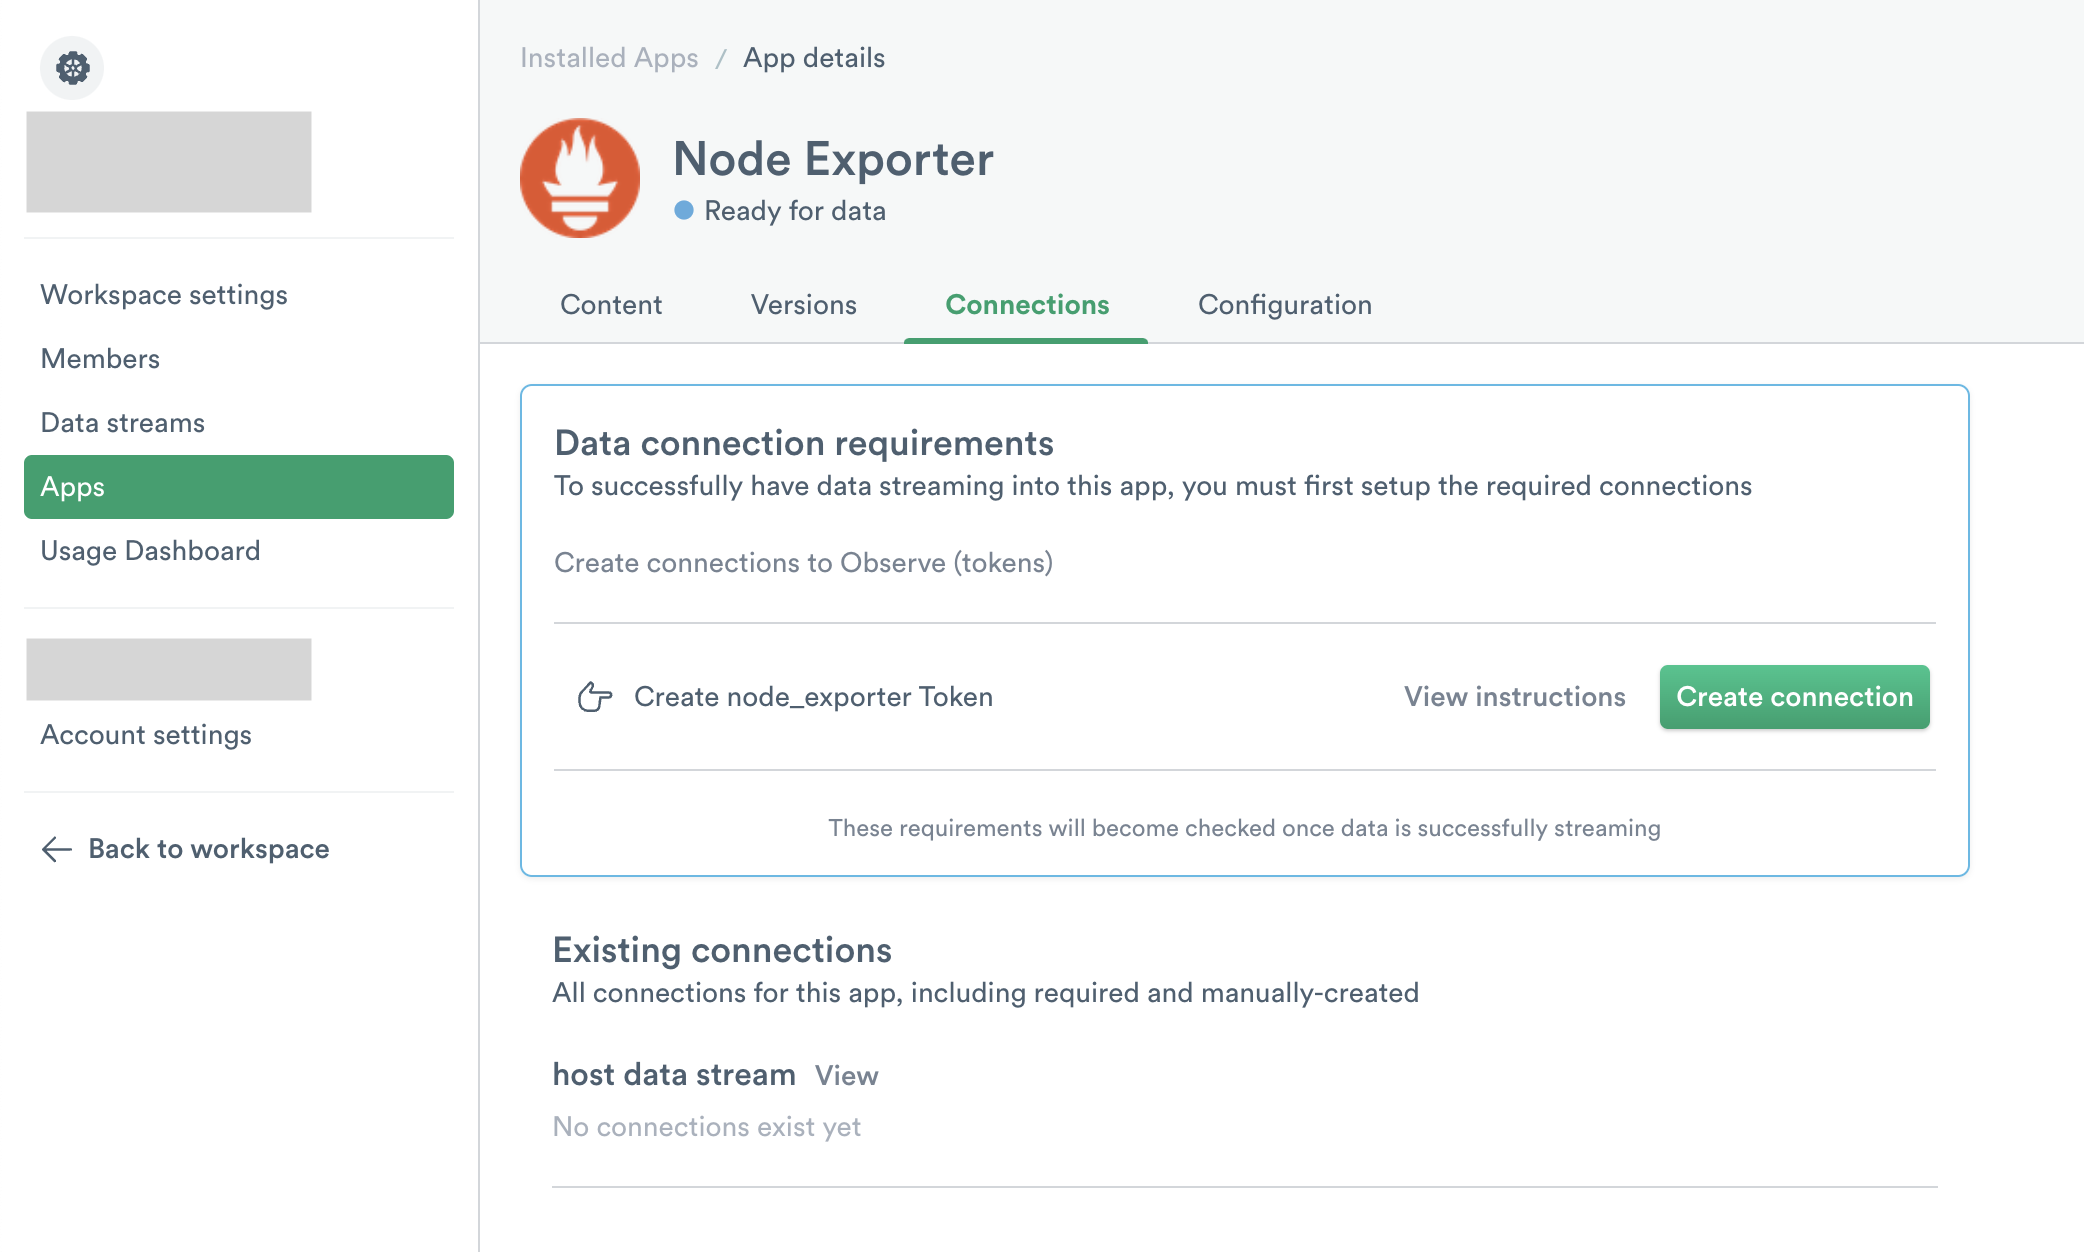Open Data streams section
Viewport: 2084px width, 1252px height.
pyautogui.click(x=122, y=423)
